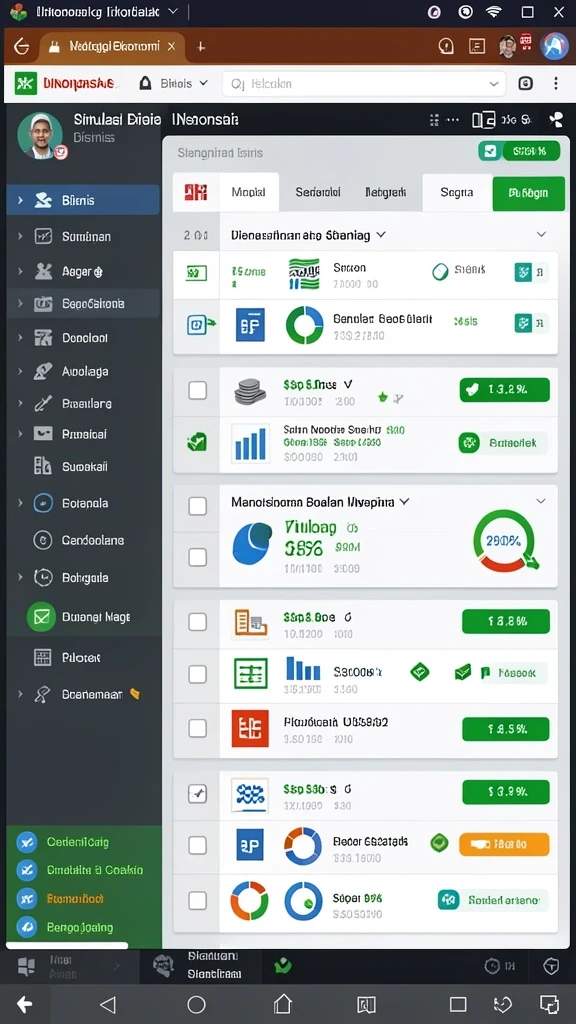Click the coin stack icon

250,391
